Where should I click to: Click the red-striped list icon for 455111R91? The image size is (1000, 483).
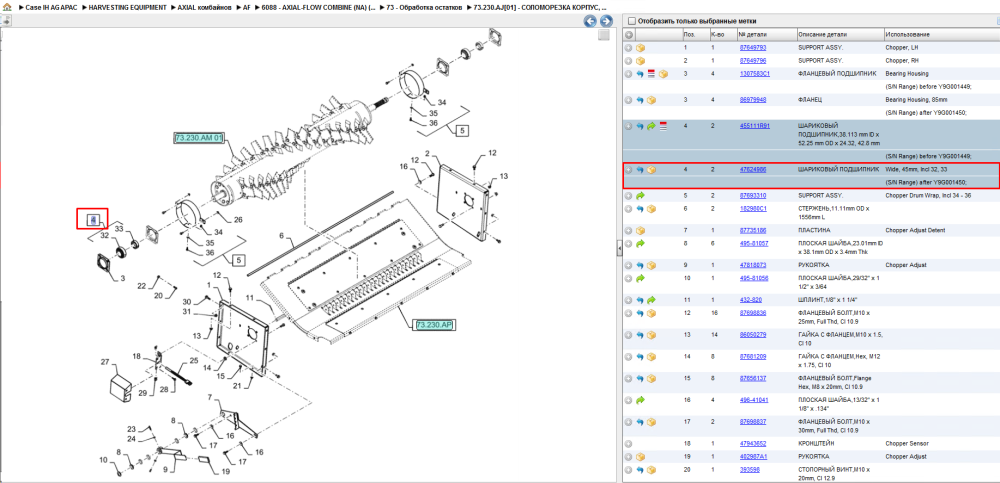[x=663, y=126]
